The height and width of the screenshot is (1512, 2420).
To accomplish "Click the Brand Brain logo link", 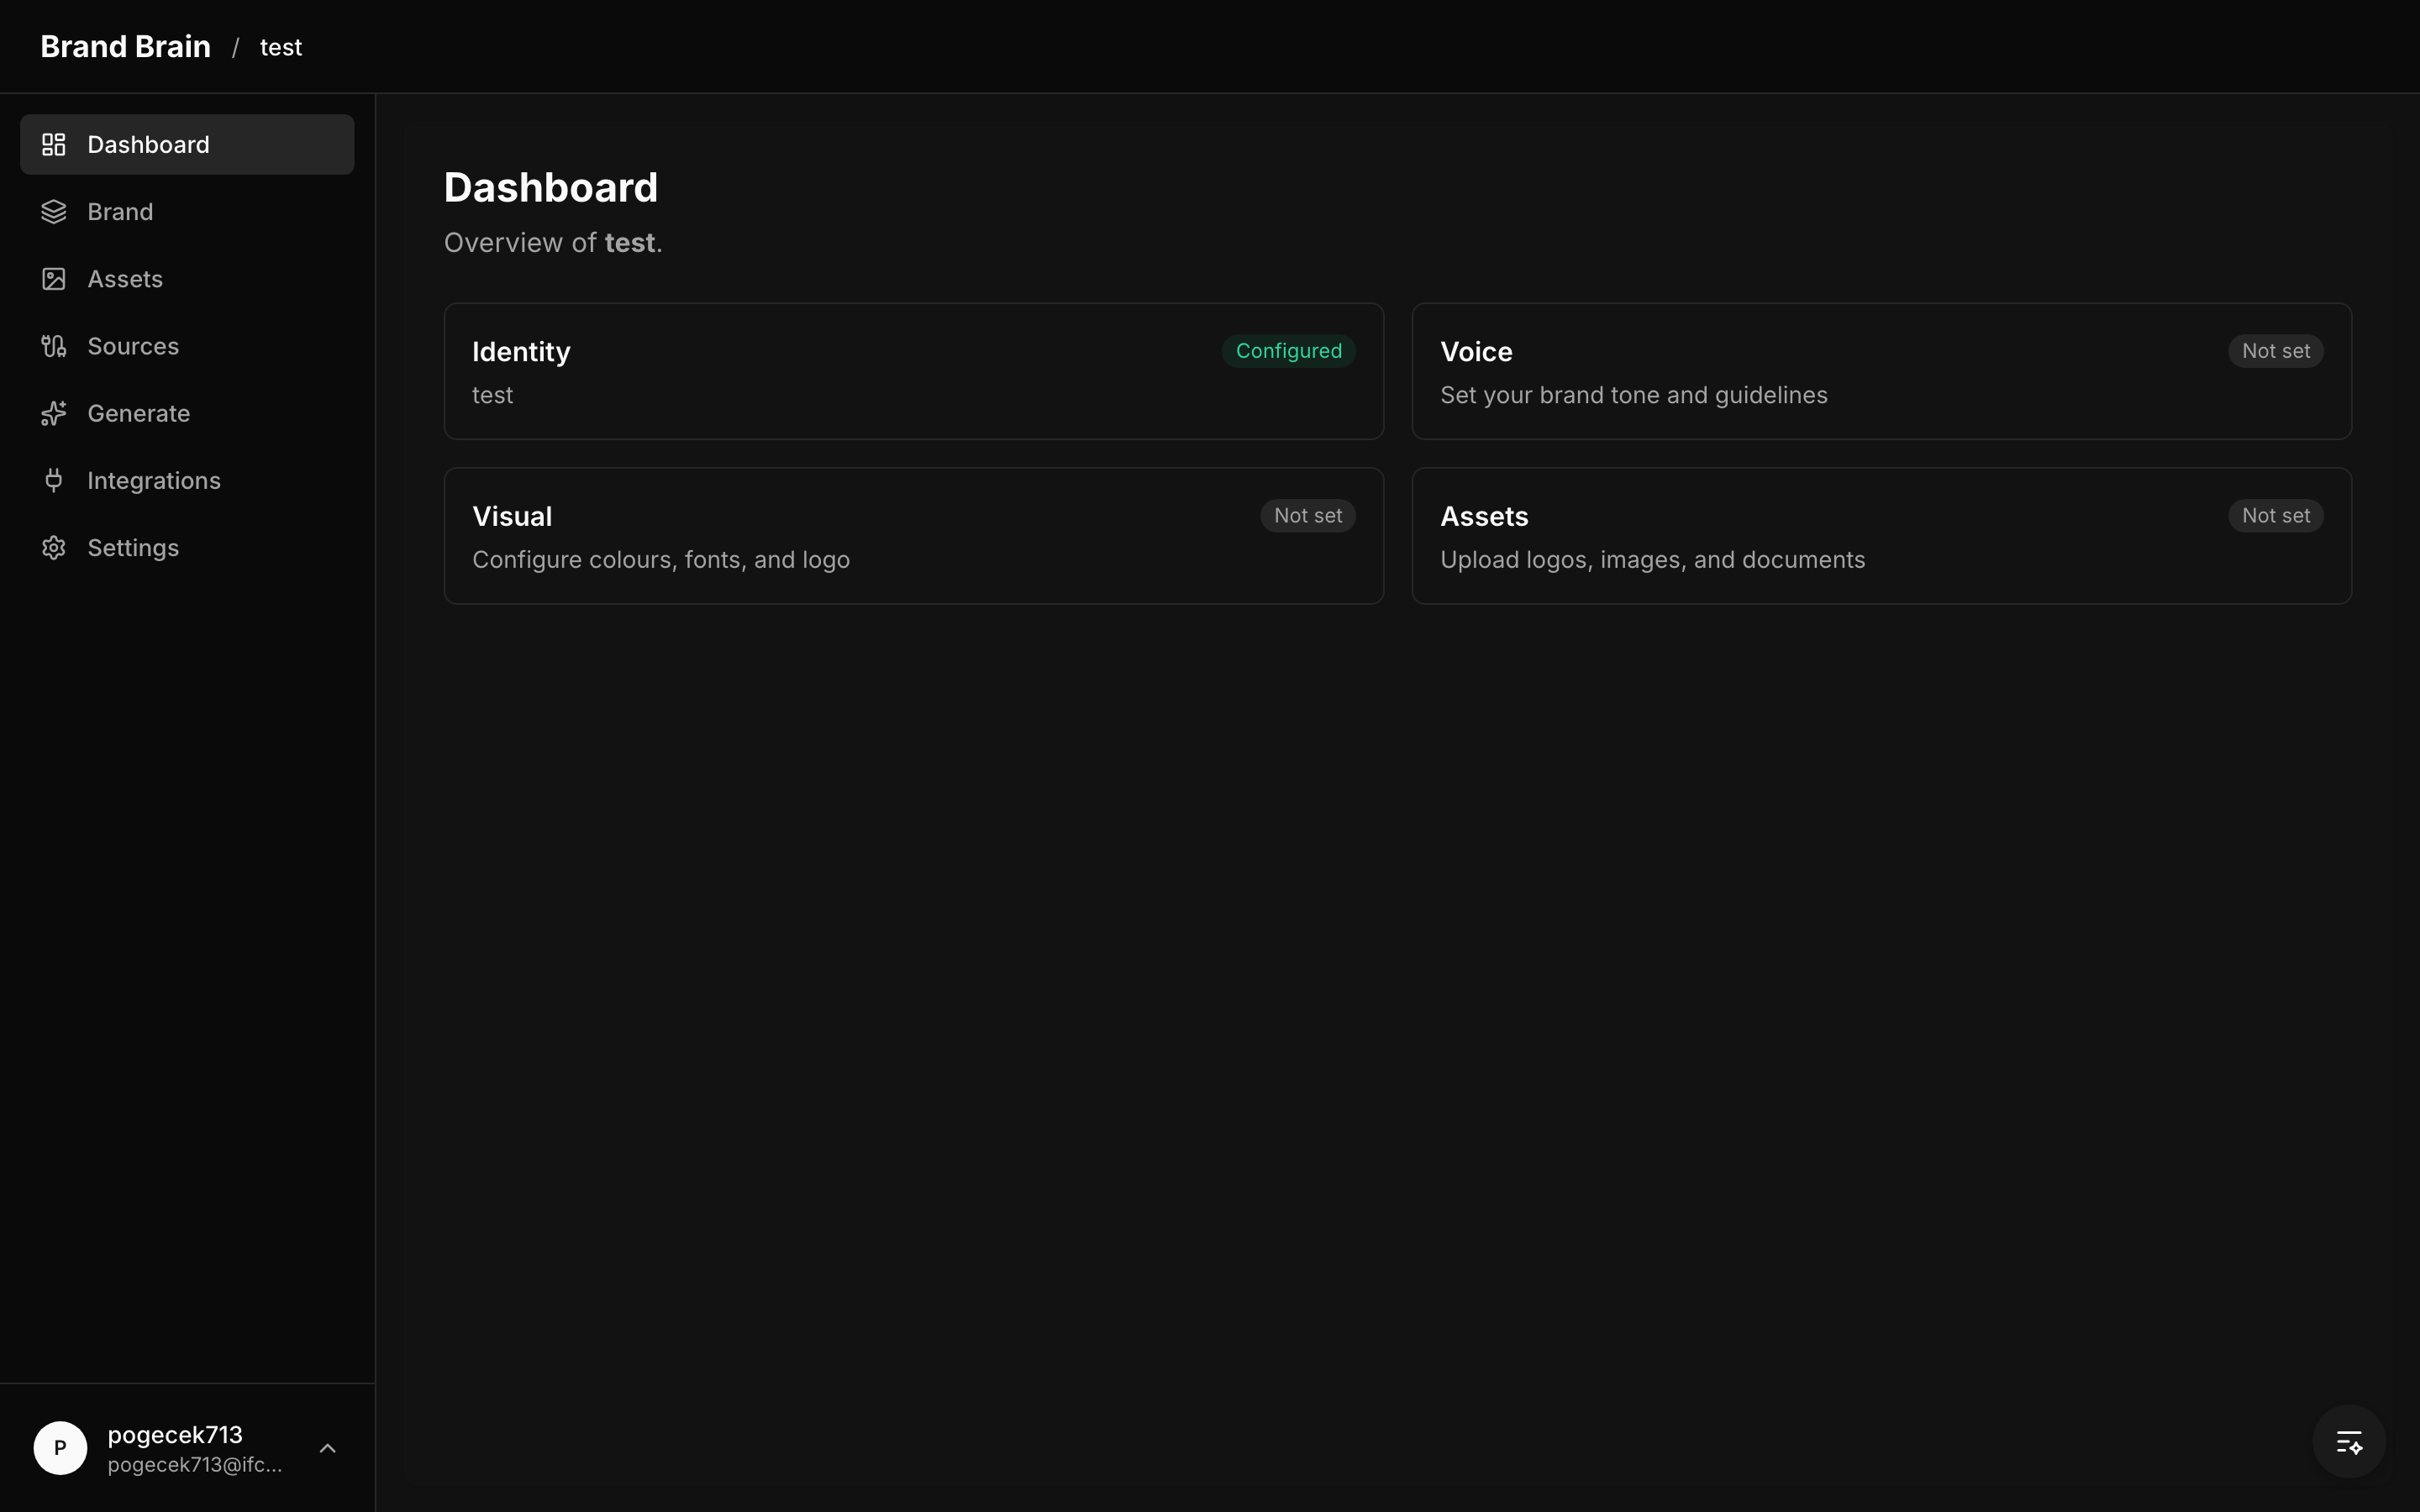I will (125, 46).
